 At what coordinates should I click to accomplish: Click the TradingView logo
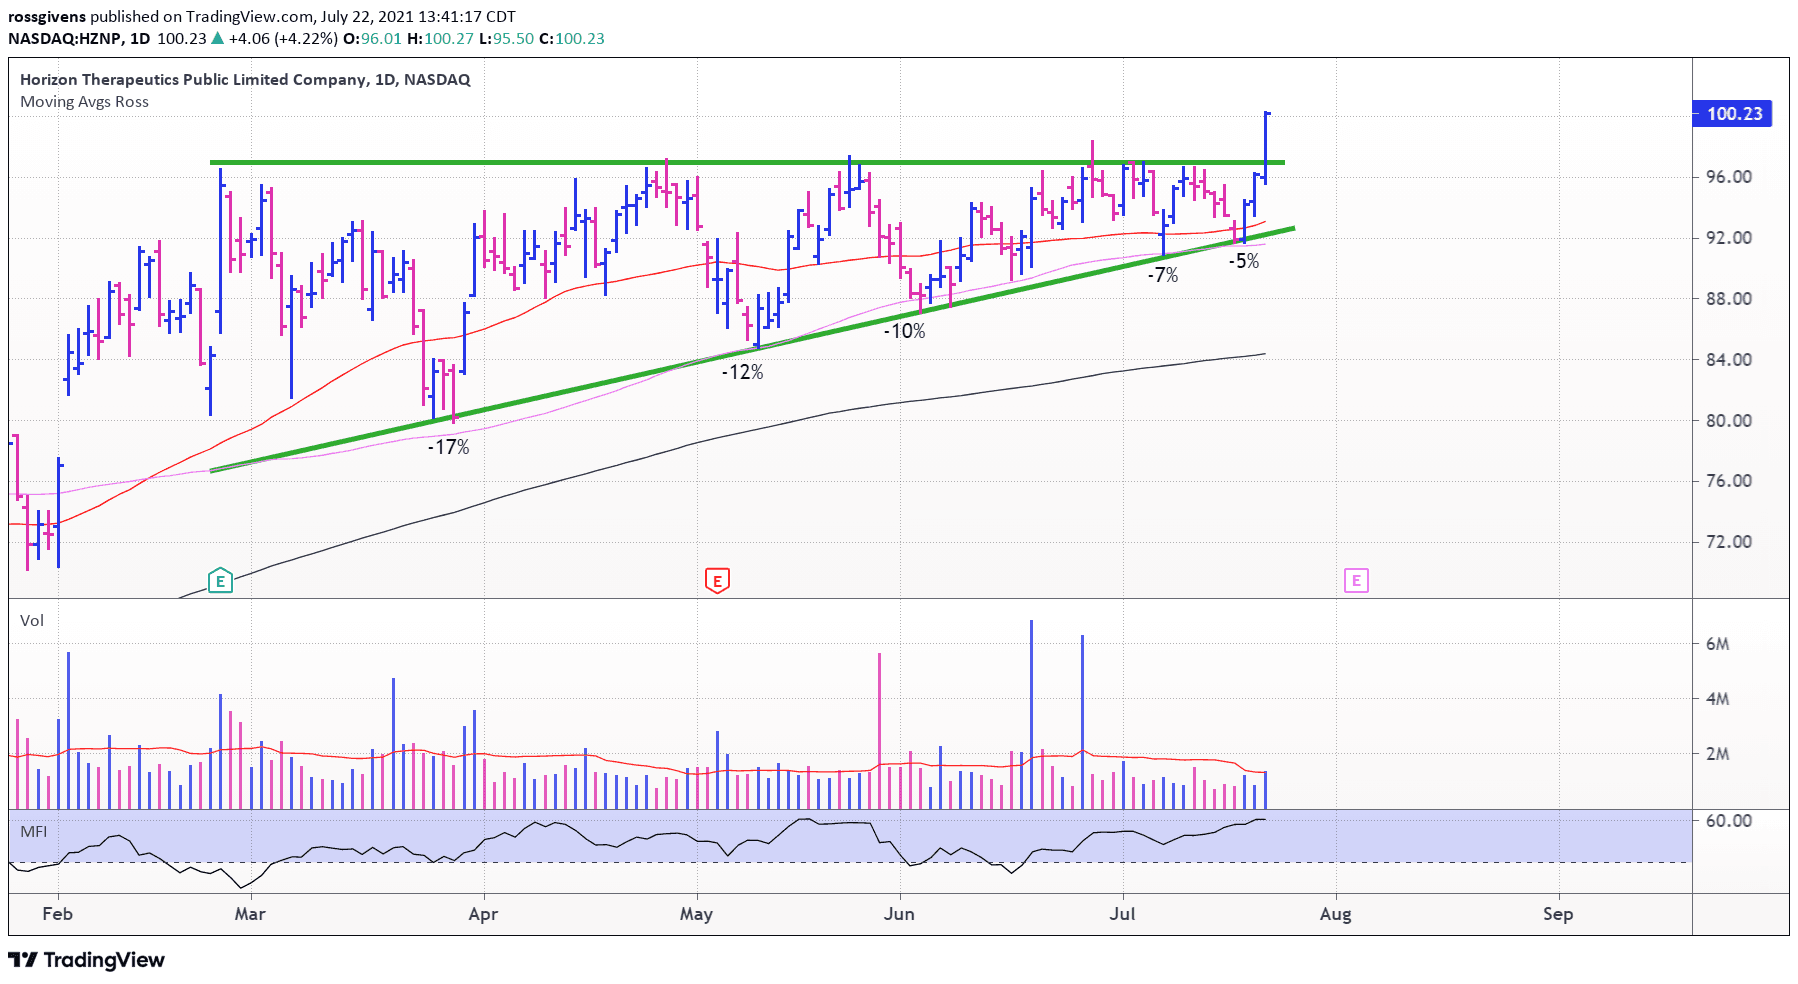pos(86,960)
